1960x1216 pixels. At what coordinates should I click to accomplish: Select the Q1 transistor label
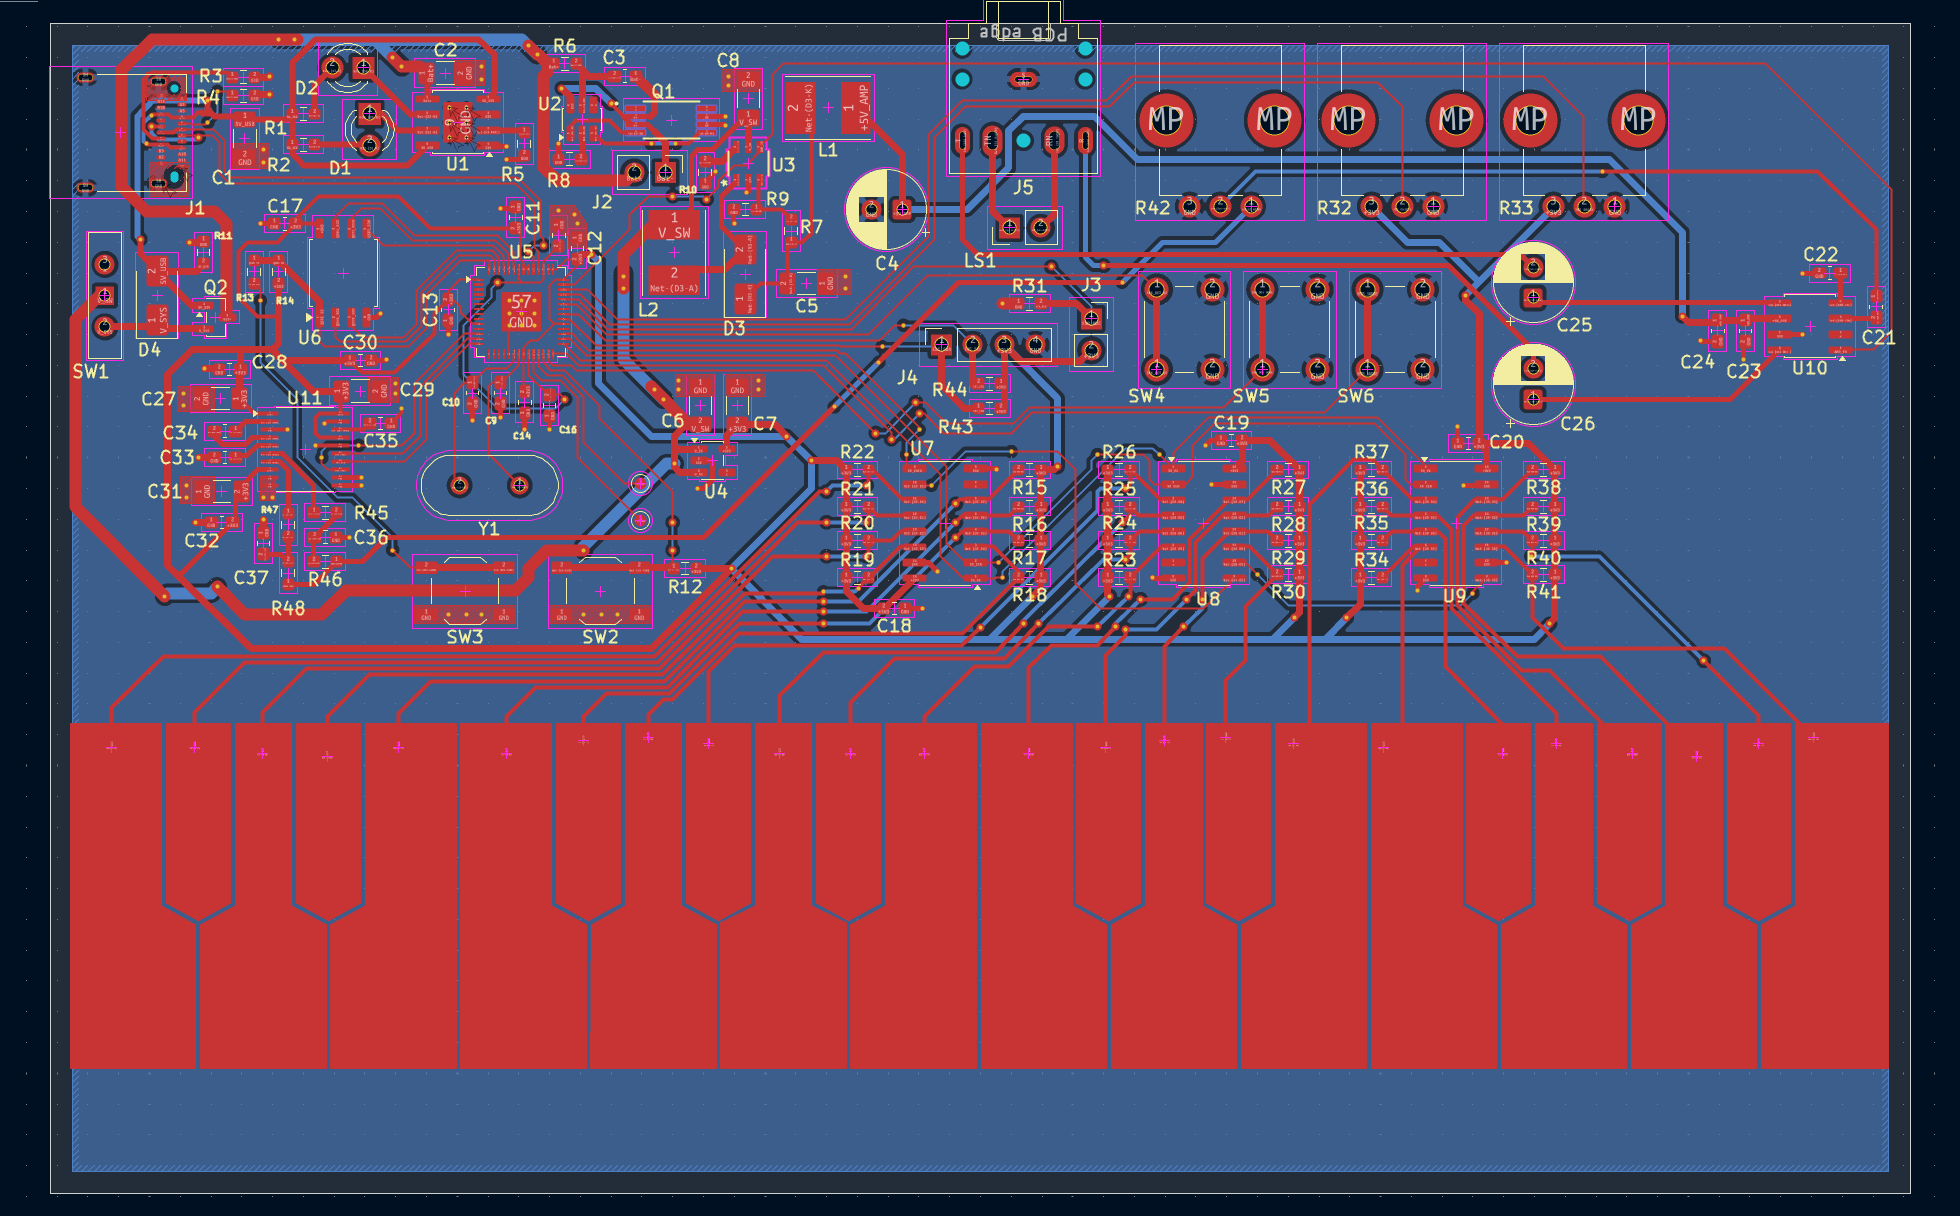663,91
